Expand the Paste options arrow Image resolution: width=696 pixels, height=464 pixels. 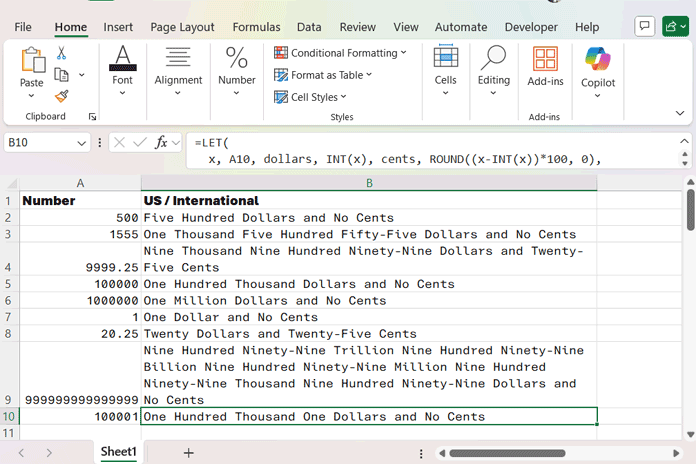click(31, 95)
